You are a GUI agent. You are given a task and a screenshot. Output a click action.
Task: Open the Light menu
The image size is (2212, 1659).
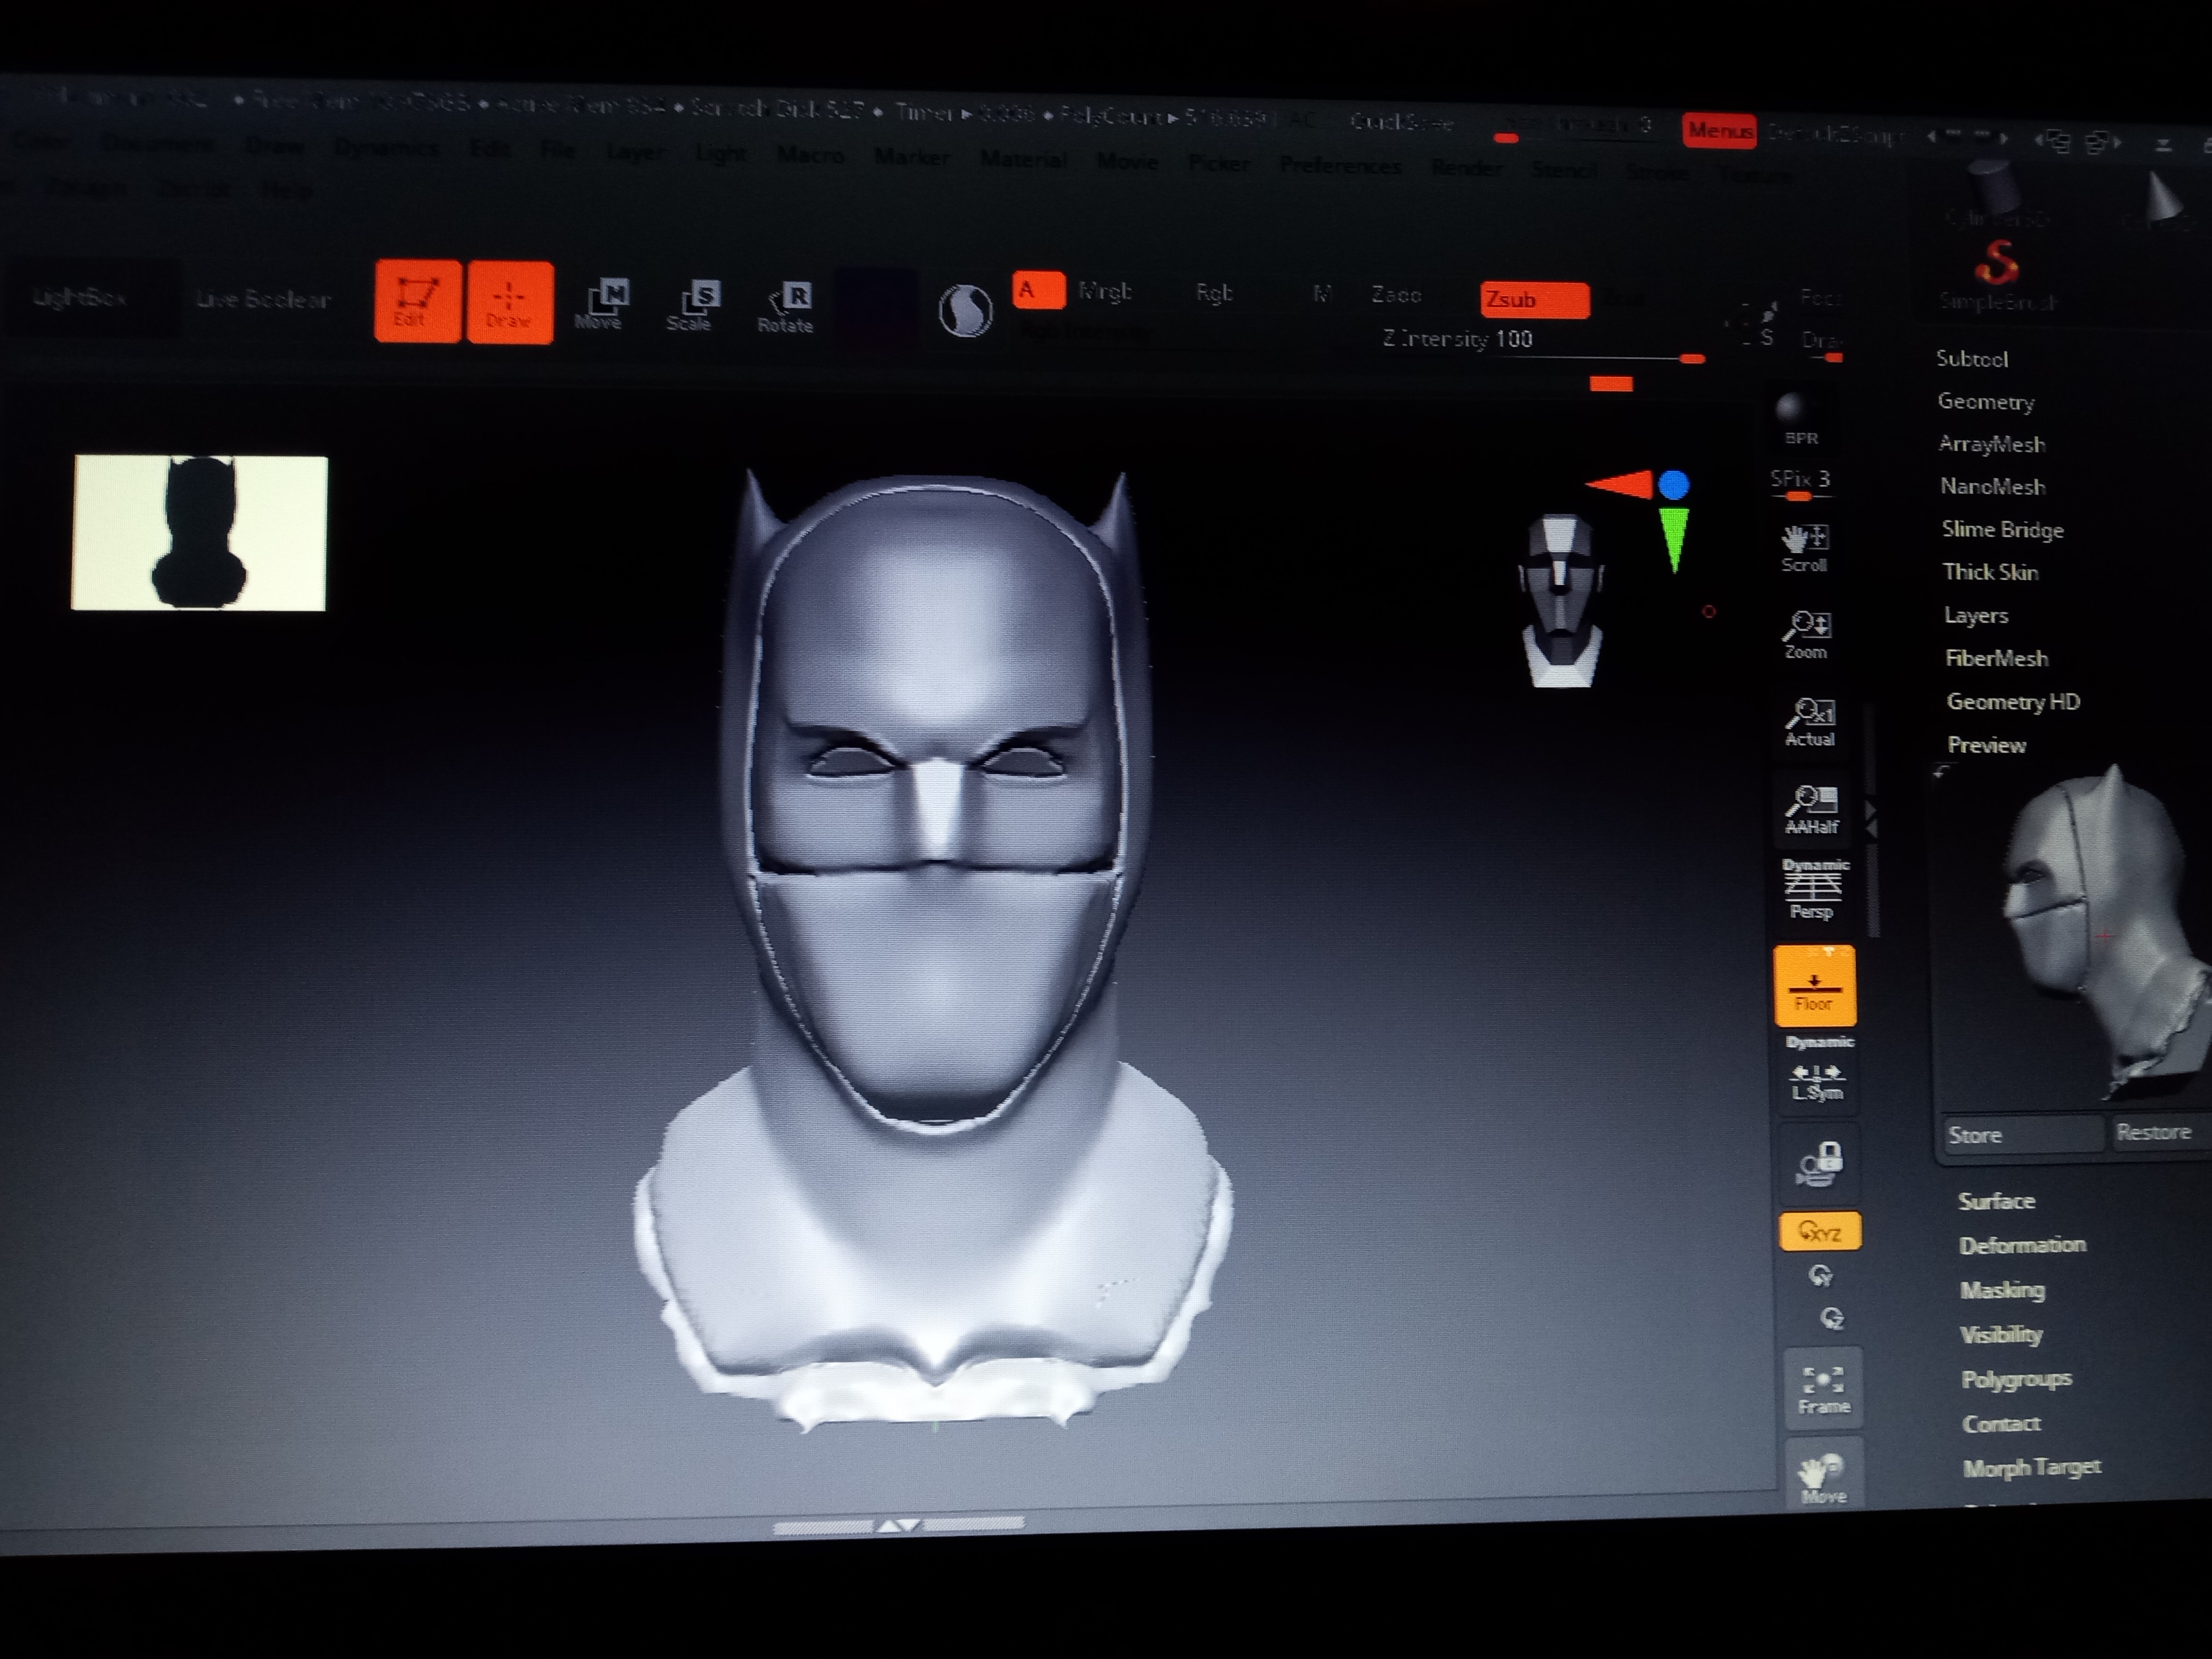[720, 154]
